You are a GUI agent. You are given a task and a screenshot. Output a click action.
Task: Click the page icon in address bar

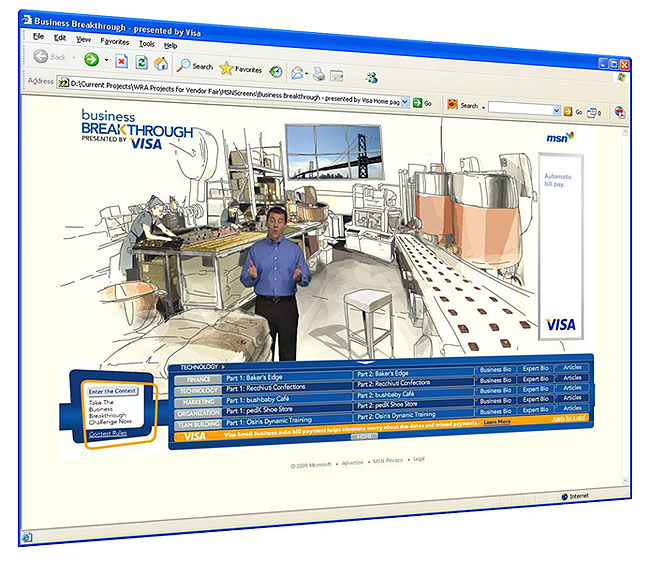point(63,83)
